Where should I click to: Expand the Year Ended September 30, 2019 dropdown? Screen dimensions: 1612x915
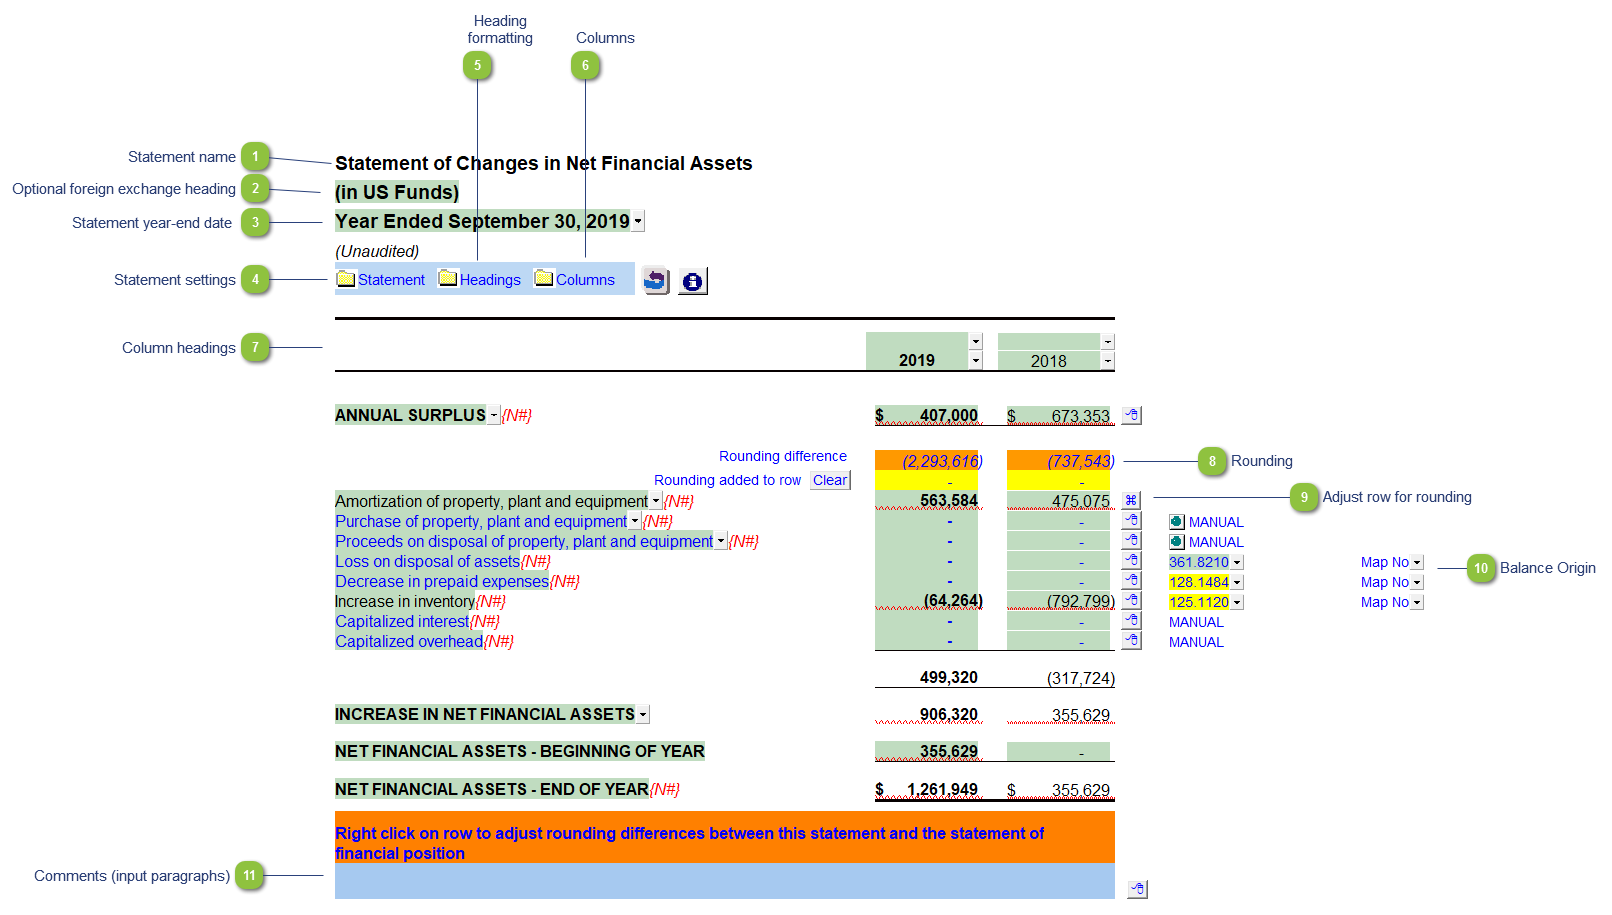(x=639, y=222)
